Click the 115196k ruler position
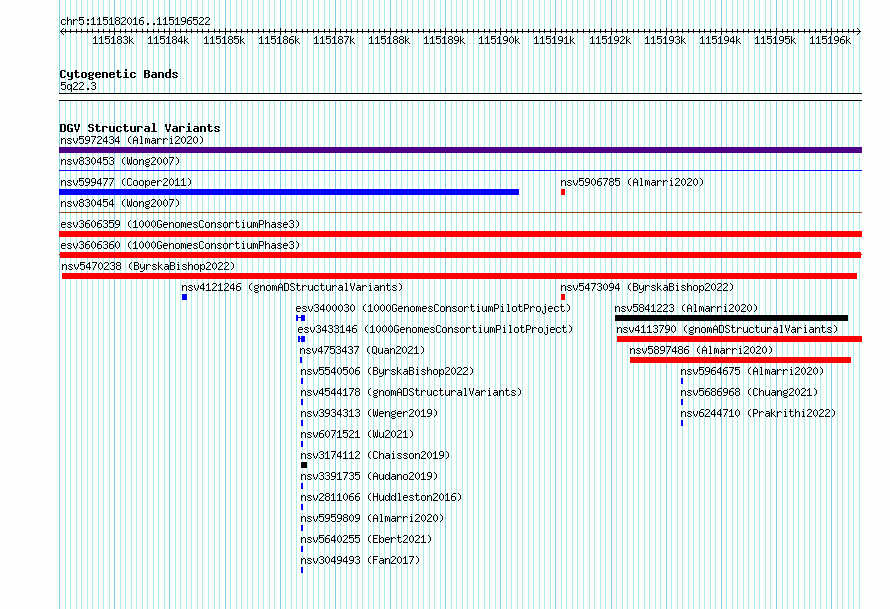890x609 pixels. (x=830, y=40)
